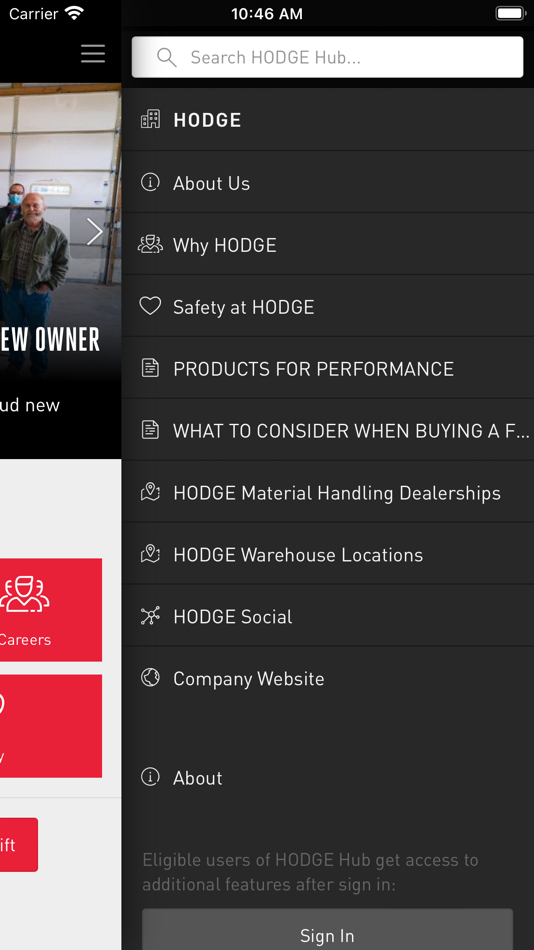Click the Wi-Fi status icon
Image resolution: width=534 pixels, height=950 pixels.
tap(75, 13)
